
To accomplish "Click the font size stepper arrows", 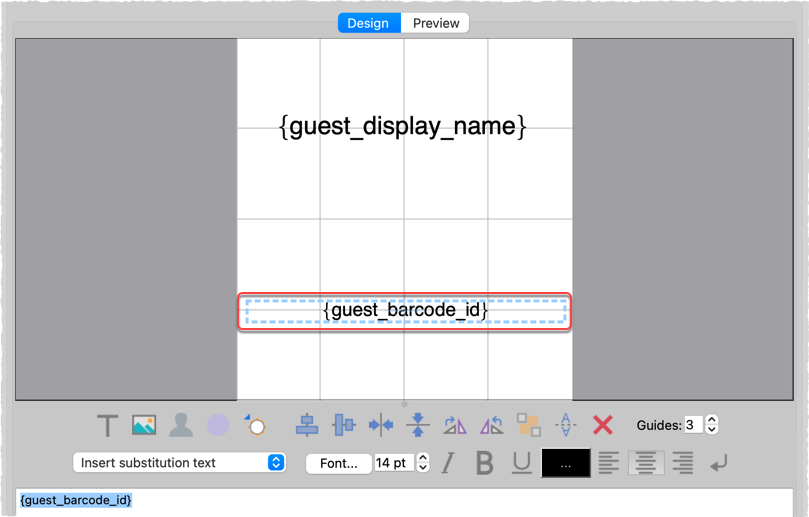I will pyautogui.click(x=423, y=463).
